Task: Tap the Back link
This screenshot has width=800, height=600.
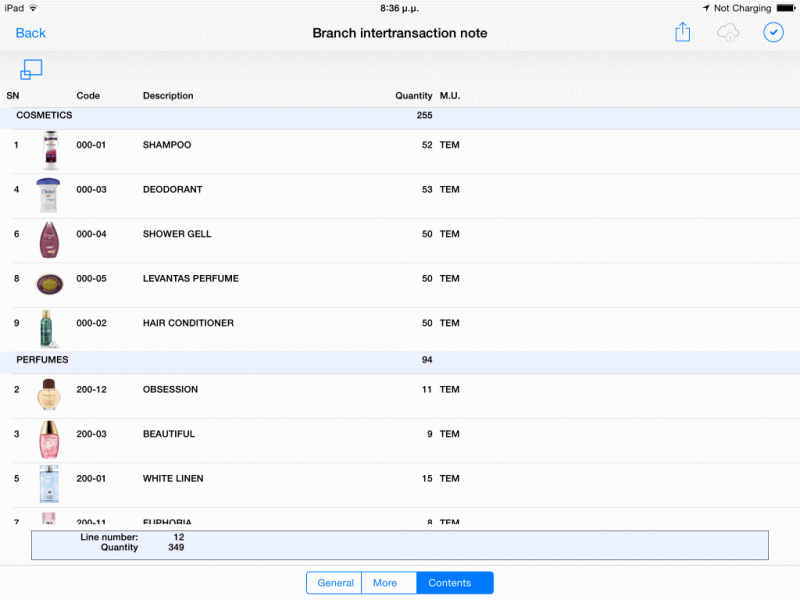Action: point(31,33)
